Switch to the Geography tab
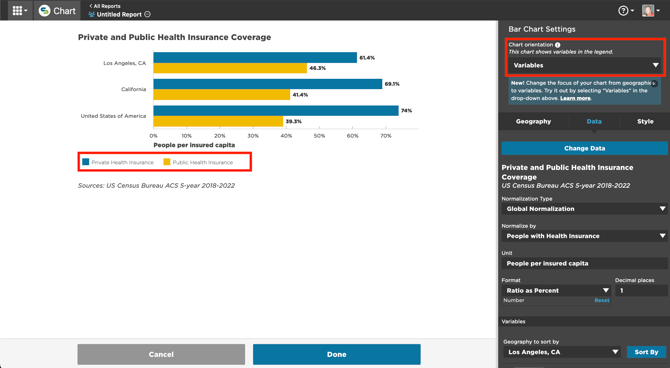Image resolution: width=670 pixels, height=368 pixels. point(533,121)
